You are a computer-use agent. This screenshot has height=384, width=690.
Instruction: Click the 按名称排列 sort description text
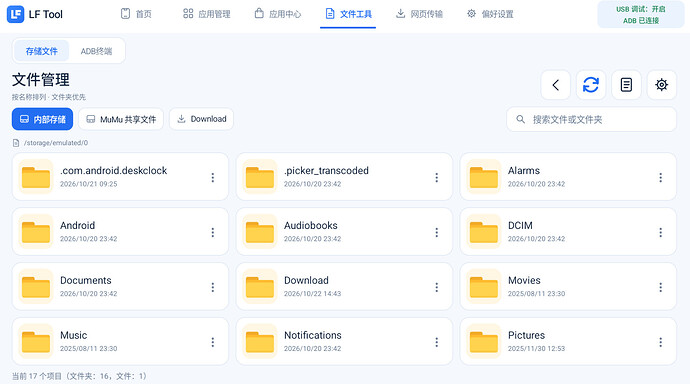click(x=49, y=97)
